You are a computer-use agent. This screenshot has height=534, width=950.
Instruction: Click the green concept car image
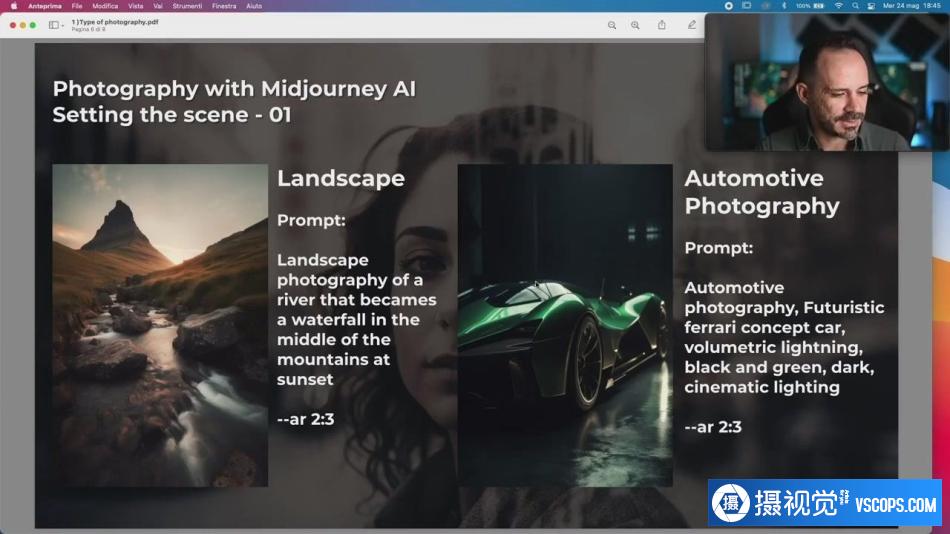[x=565, y=325]
